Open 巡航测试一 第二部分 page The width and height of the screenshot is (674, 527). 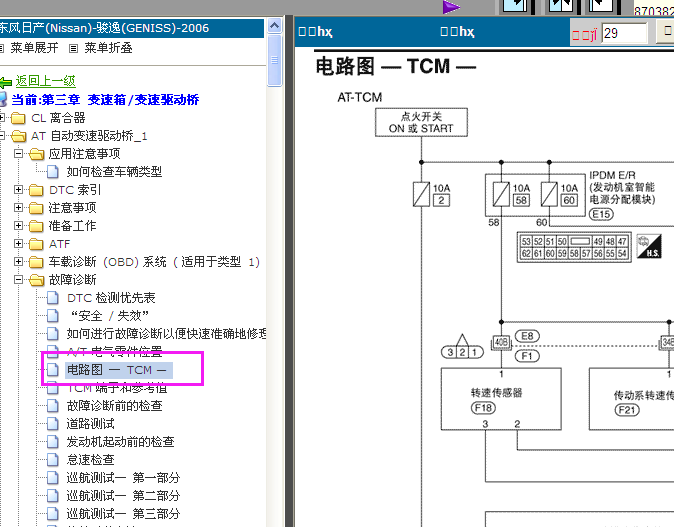coord(123,496)
